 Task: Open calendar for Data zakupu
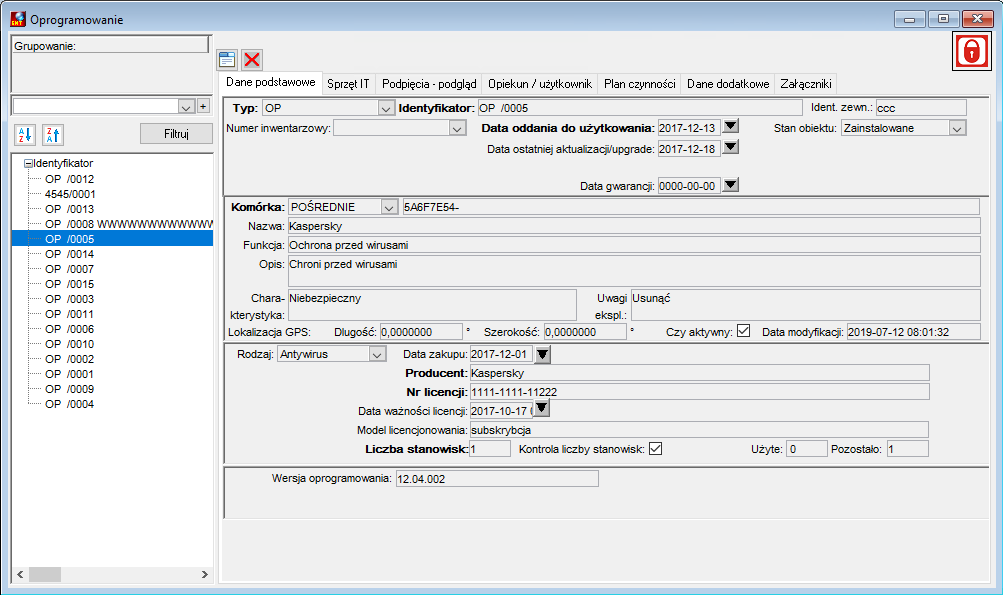click(x=542, y=354)
